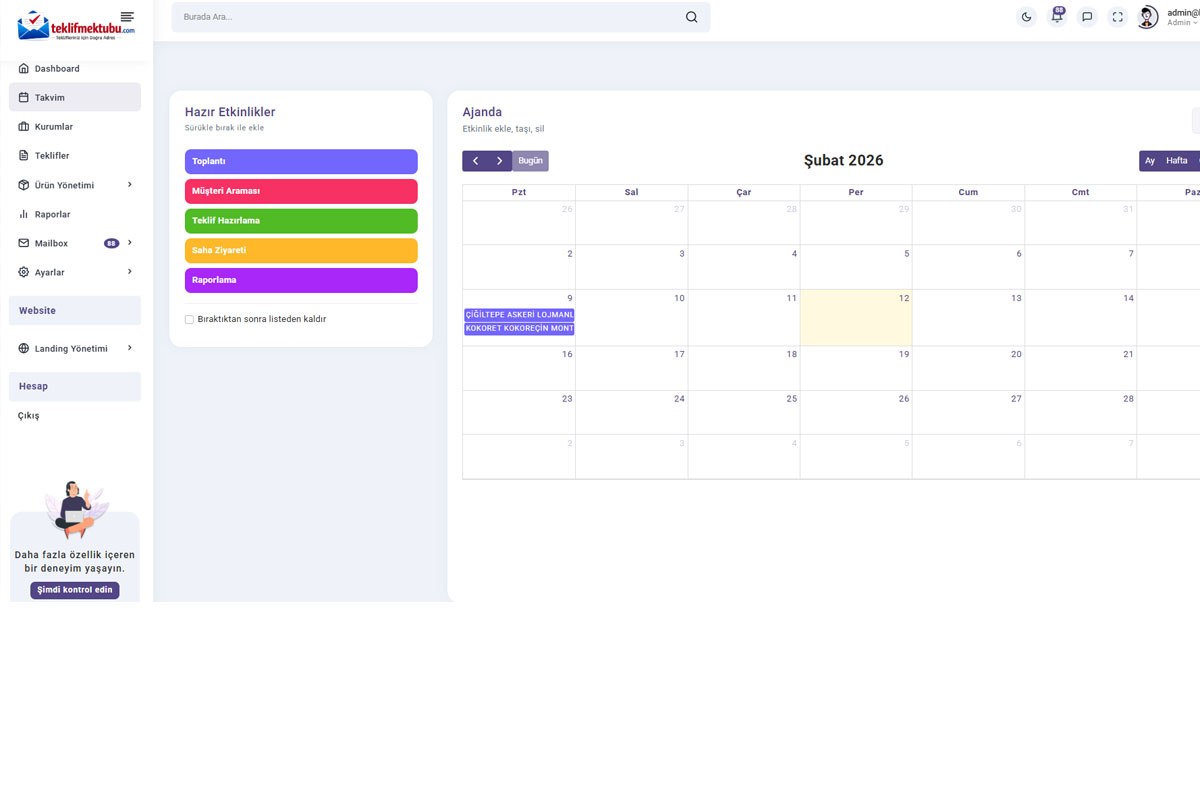Image resolution: width=1200 pixels, height=800 pixels.
Task: Collapse sidebar with hamburger menu icon
Action: 127,17
